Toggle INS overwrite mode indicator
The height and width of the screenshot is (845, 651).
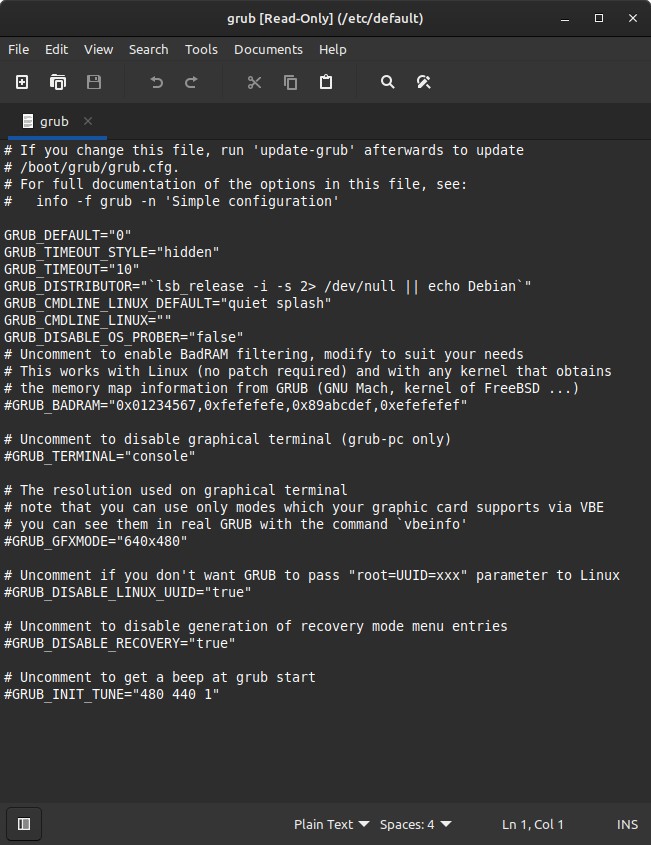[x=627, y=825]
